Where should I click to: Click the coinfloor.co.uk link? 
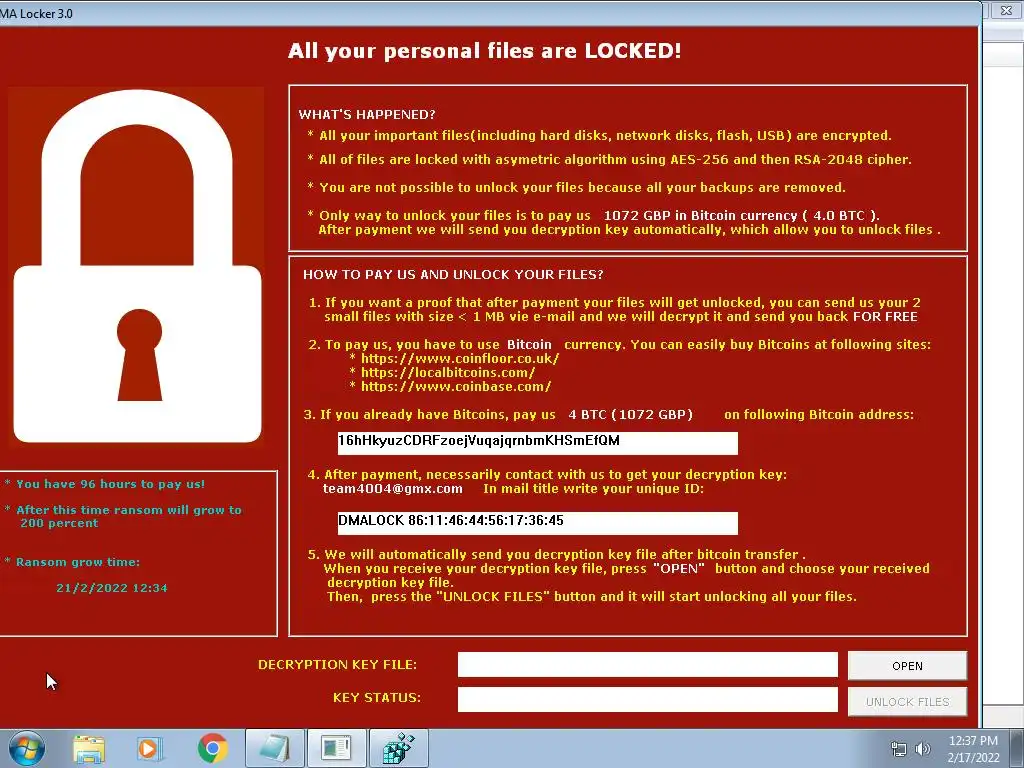click(460, 359)
